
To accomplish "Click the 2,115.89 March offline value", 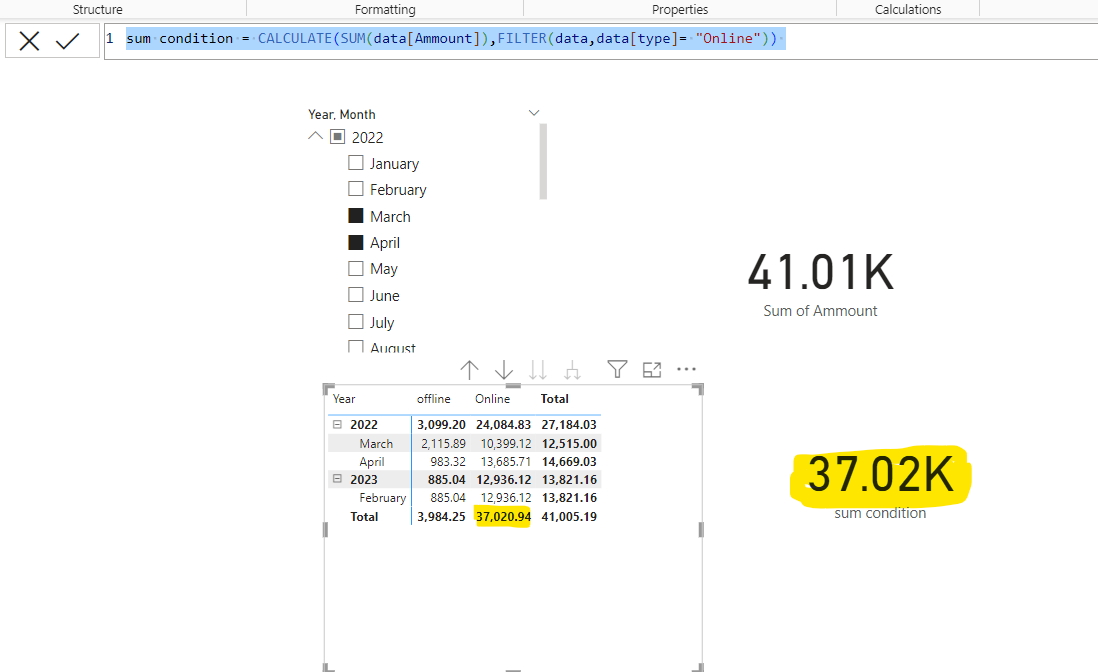I will pyautogui.click(x=443, y=443).
